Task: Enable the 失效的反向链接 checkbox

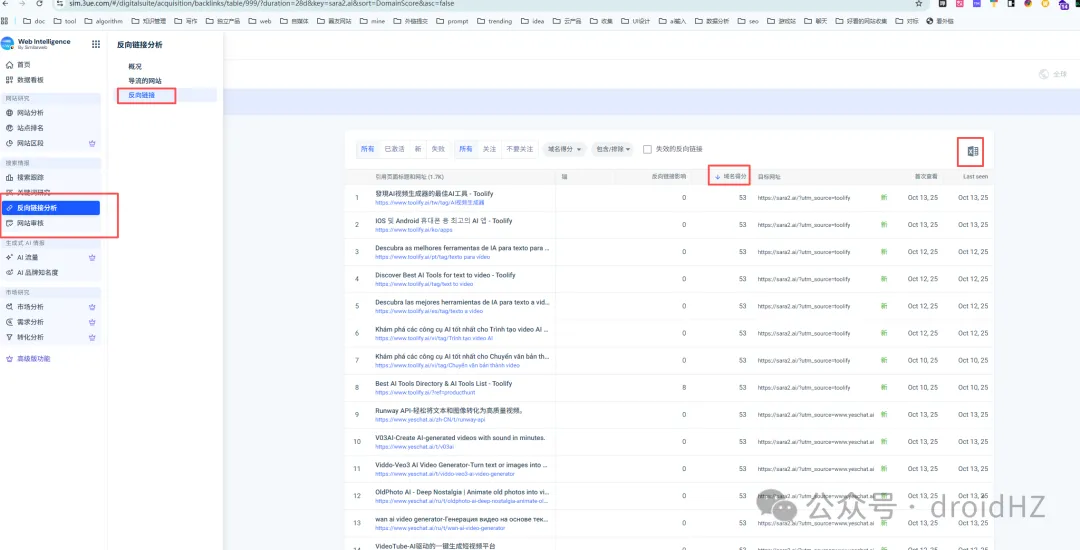Action: point(648,149)
